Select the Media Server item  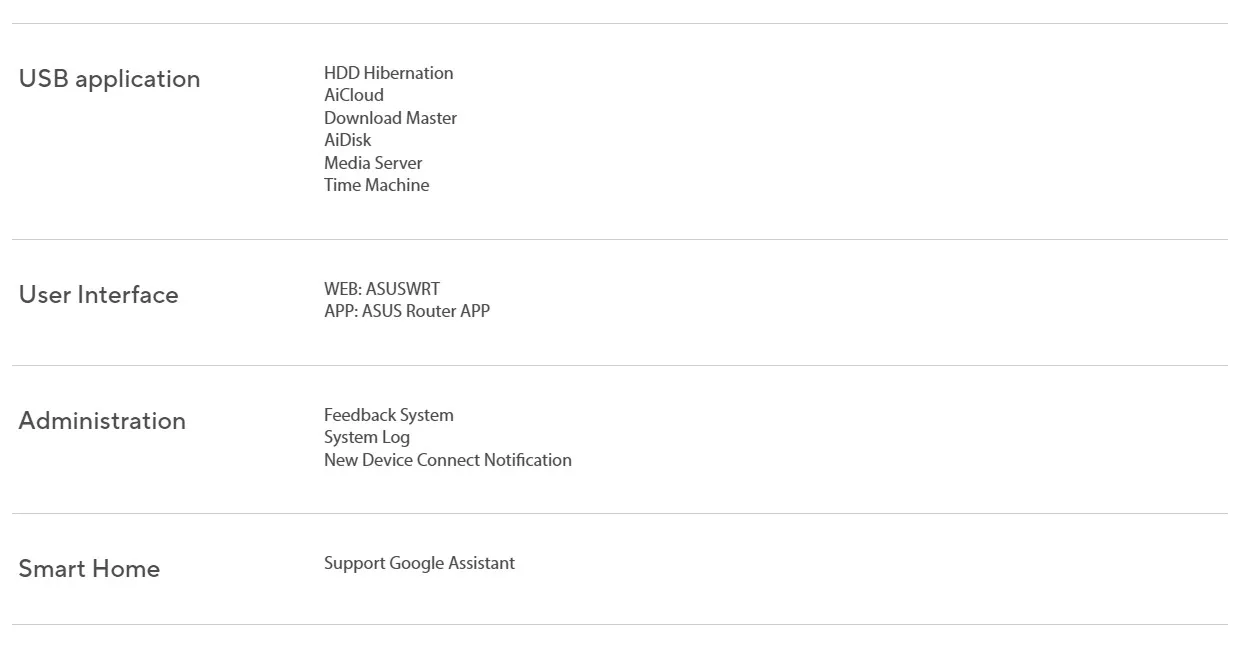coord(373,163)
